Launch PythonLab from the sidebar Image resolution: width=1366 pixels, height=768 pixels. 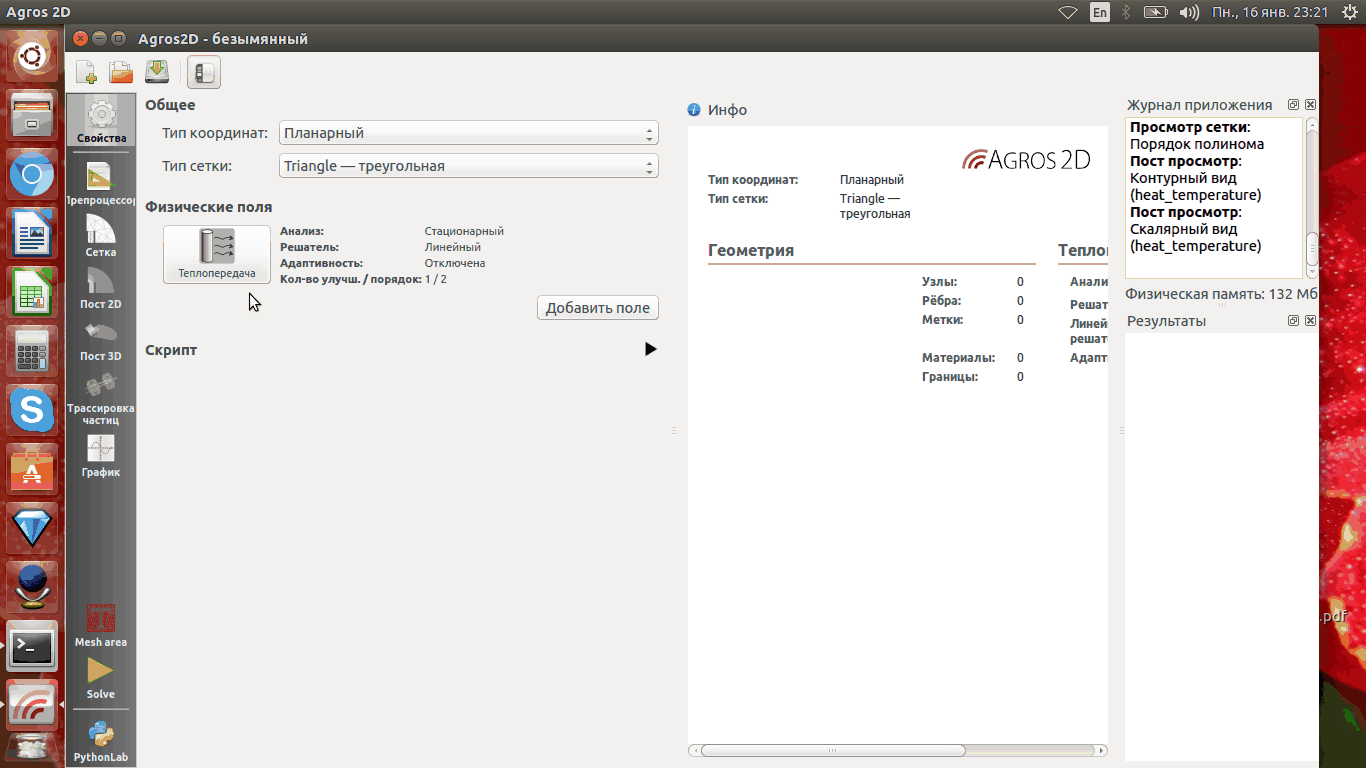pos(101,741)
